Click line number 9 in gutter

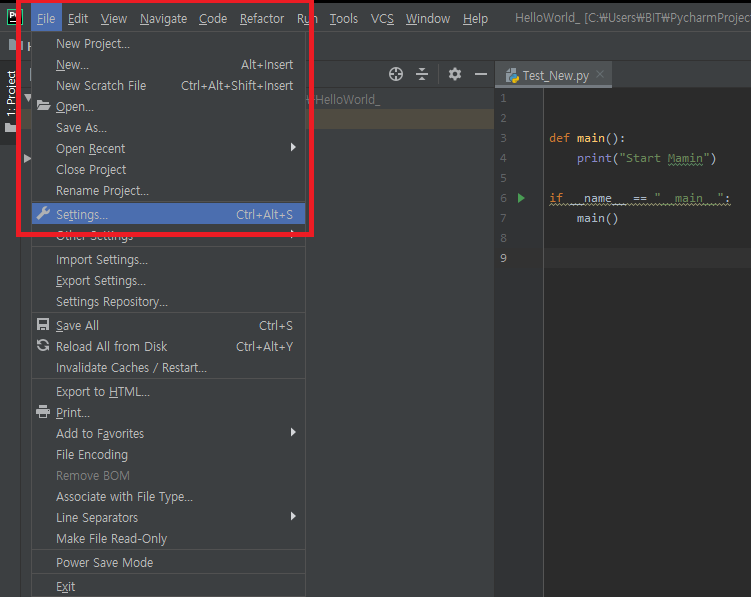[503, 258]
